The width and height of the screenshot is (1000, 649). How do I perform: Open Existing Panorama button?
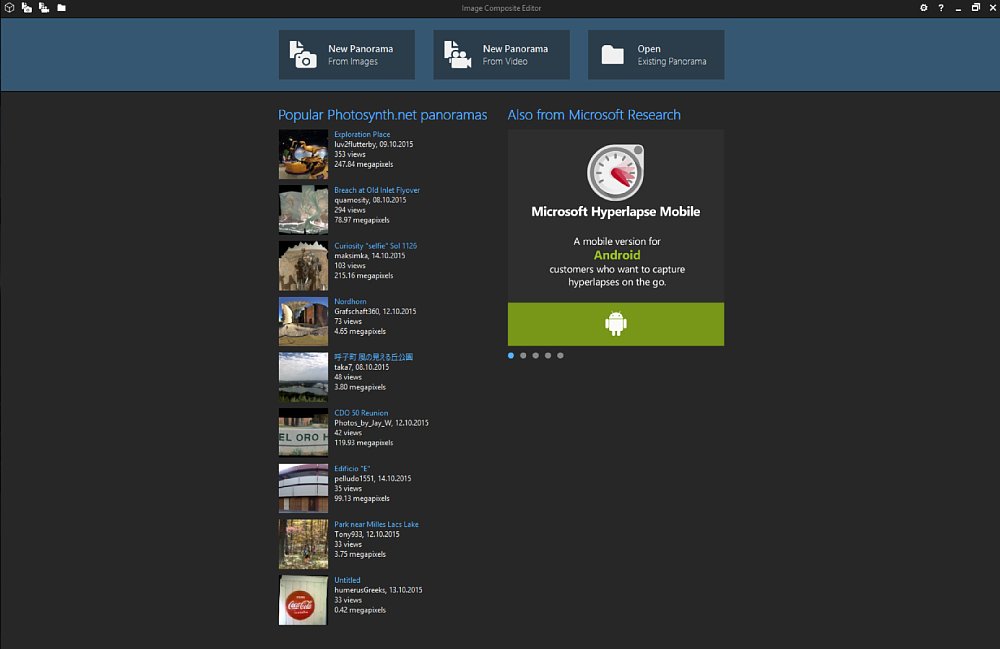tap(656, 55)
